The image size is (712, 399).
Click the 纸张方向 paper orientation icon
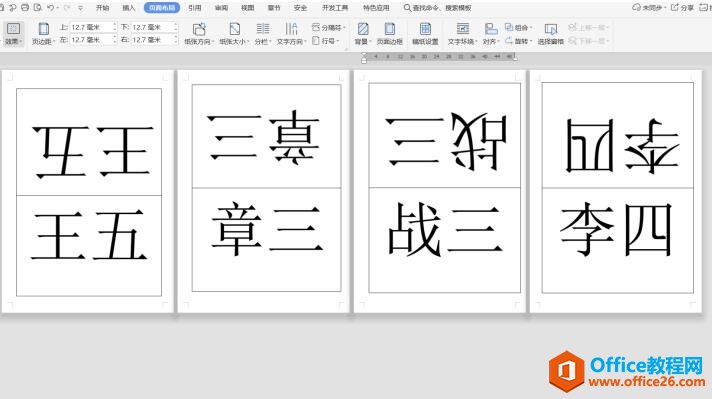[199, 29]
